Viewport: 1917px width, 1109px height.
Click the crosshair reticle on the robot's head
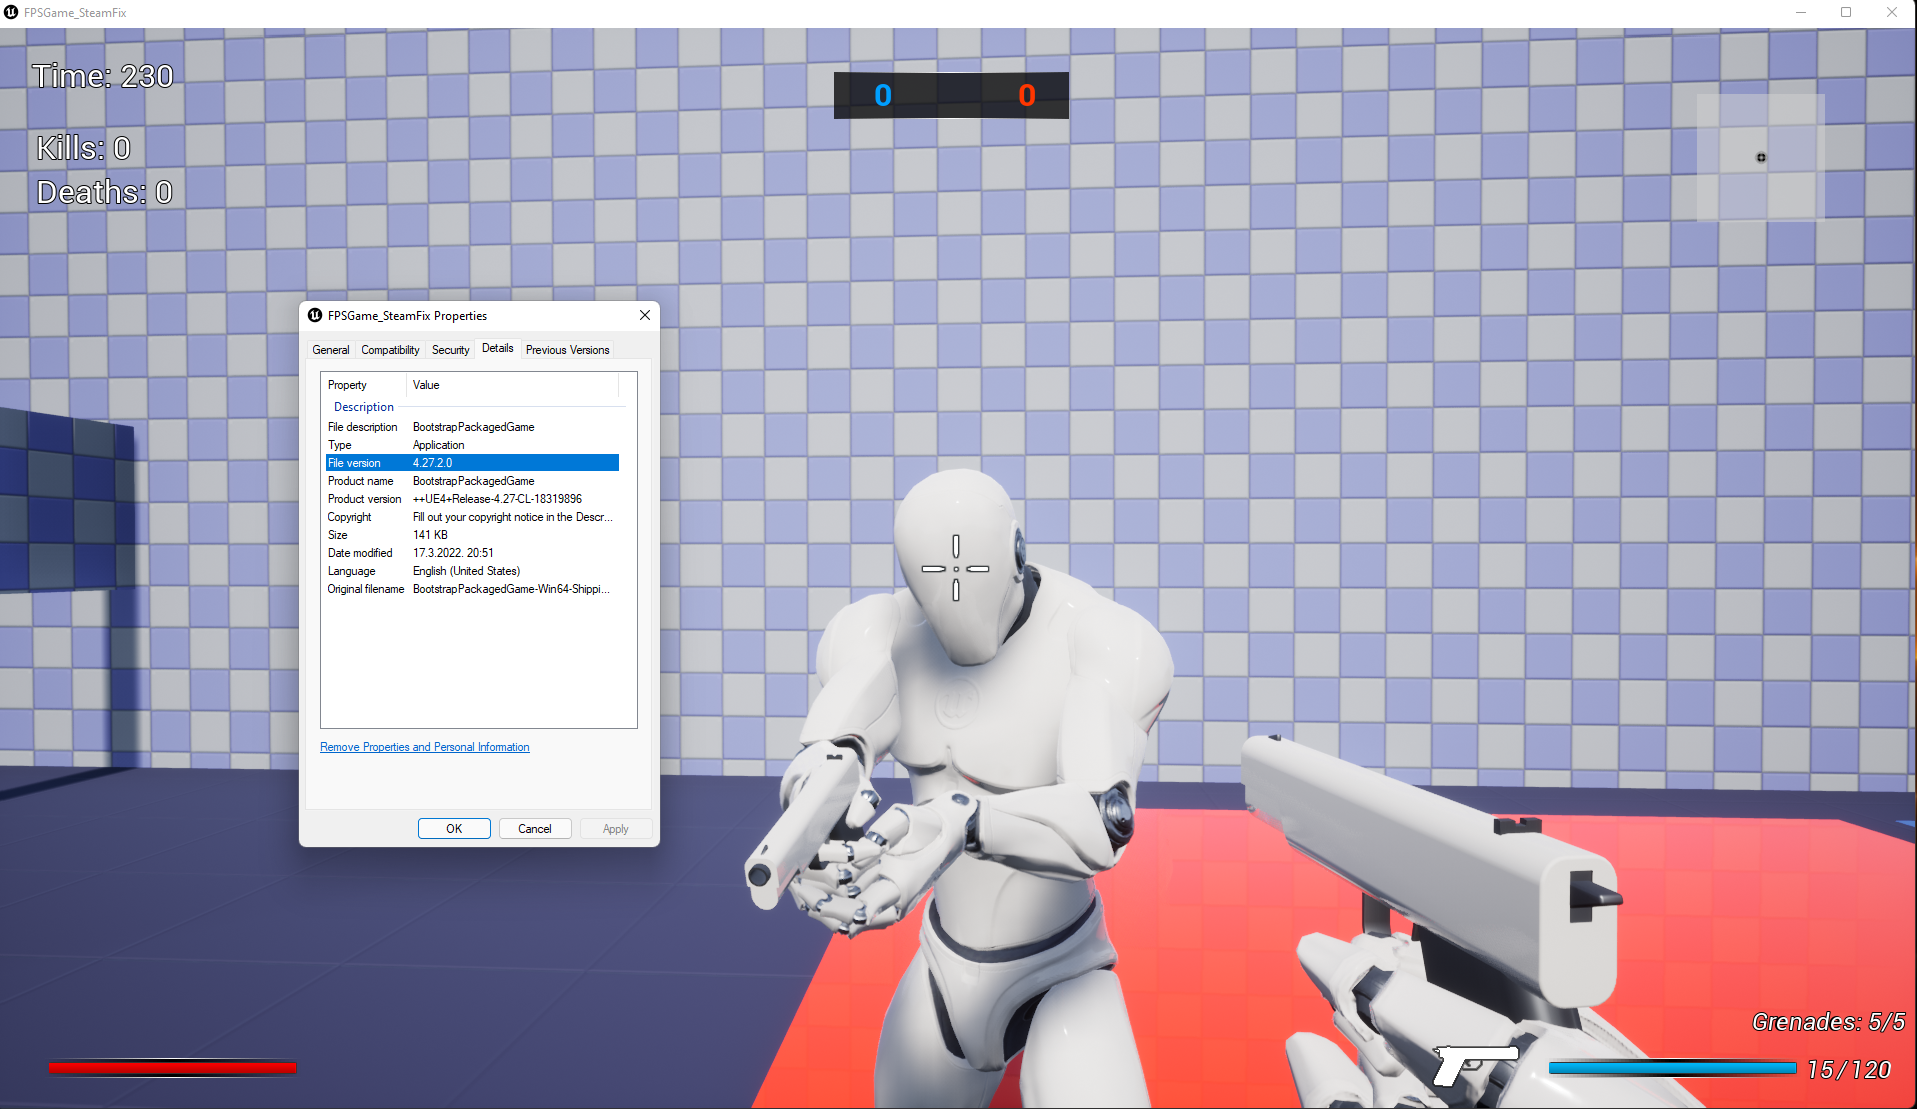pos(955,569)
